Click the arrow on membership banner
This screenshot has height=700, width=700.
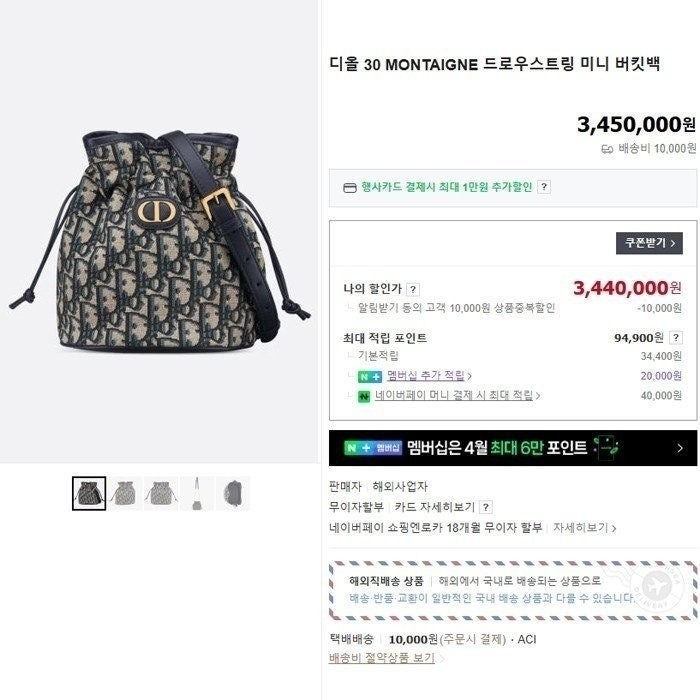point(680,448)
